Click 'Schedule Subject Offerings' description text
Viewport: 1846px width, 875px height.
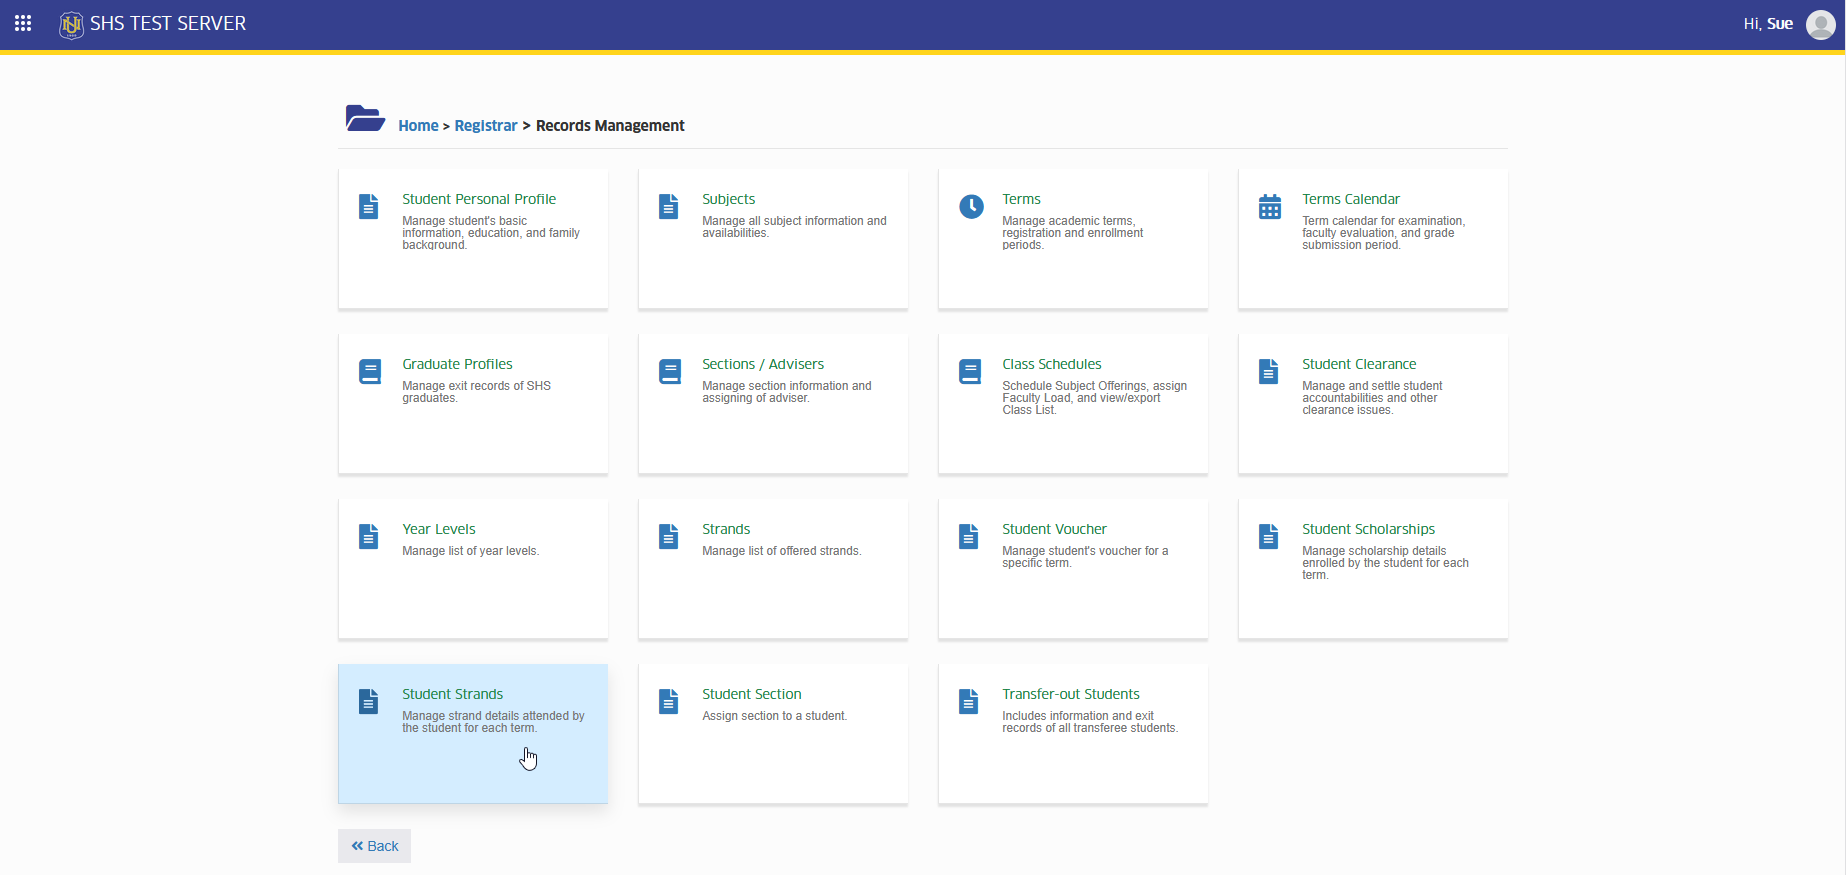[x=1094, y=398]
